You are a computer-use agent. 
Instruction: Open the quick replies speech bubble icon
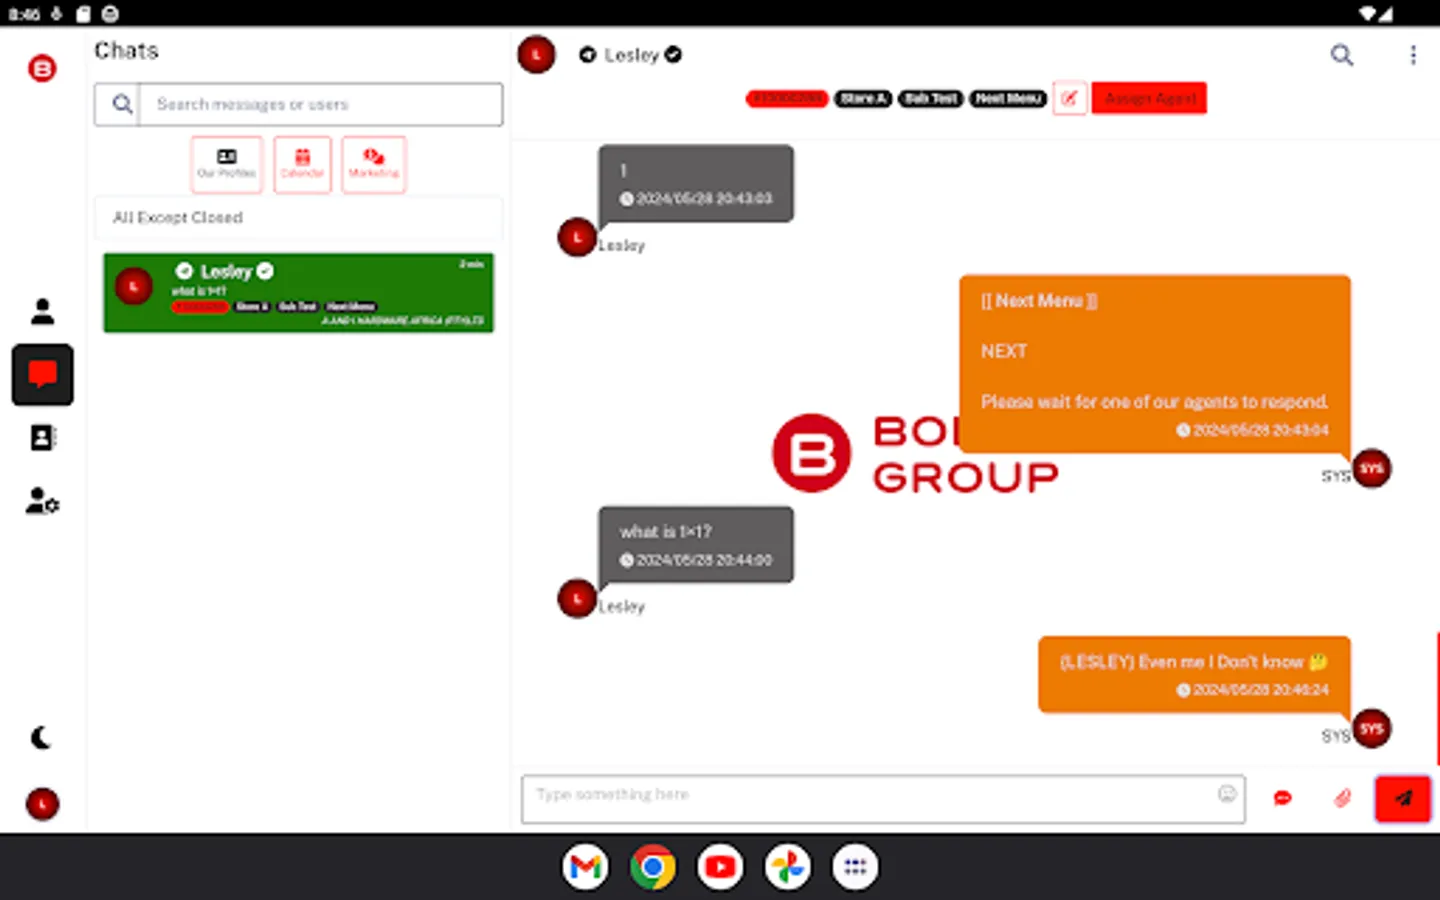(x=1282, y=798)
